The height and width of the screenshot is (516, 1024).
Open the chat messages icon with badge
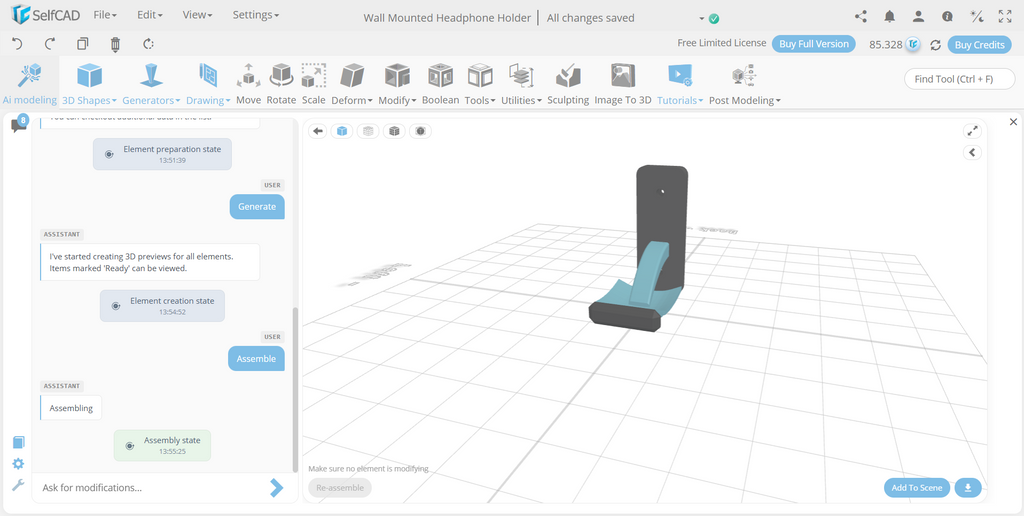(19, 124)
